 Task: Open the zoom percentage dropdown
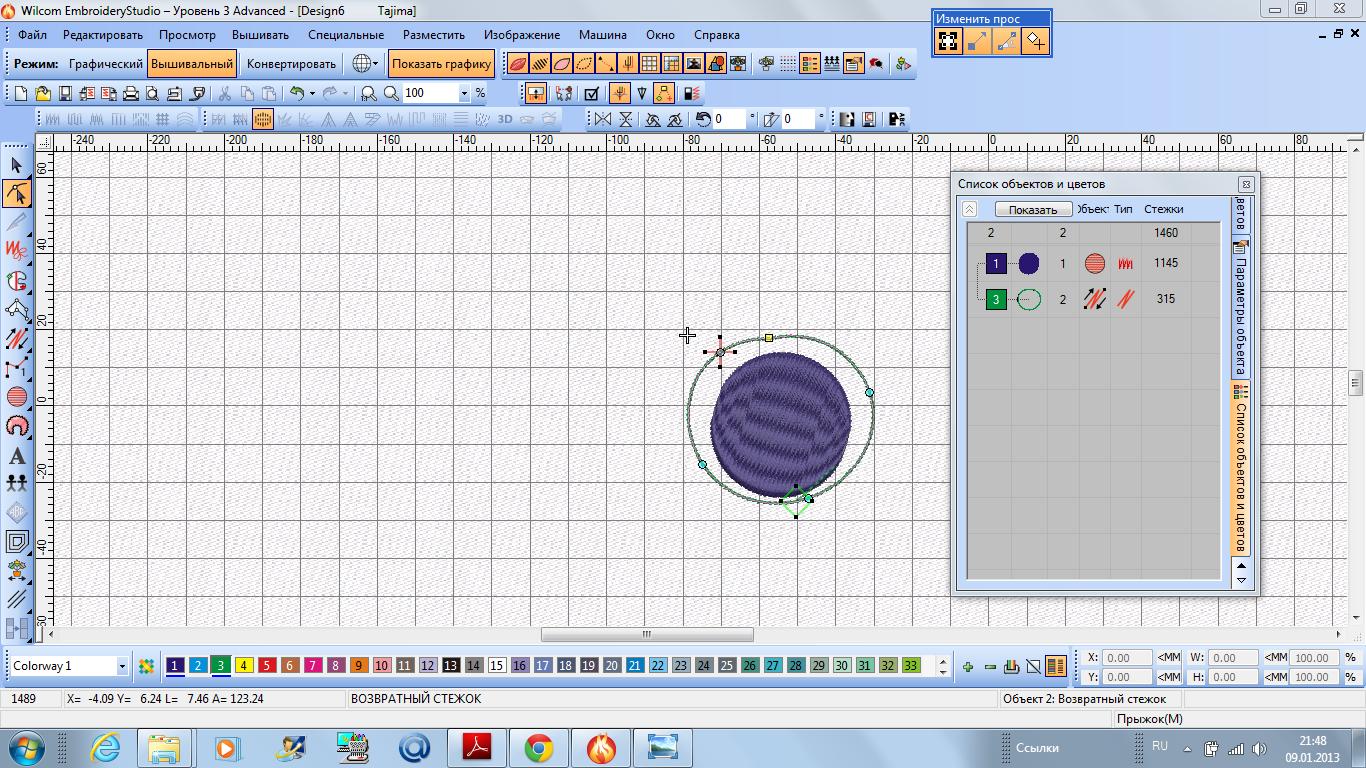pos(464,93)
